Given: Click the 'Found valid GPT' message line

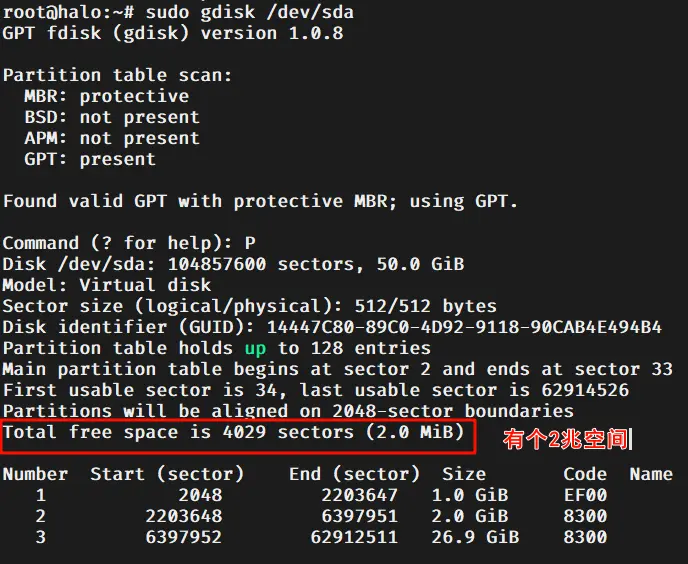Looking at the screenshot, I should (260, 201).
